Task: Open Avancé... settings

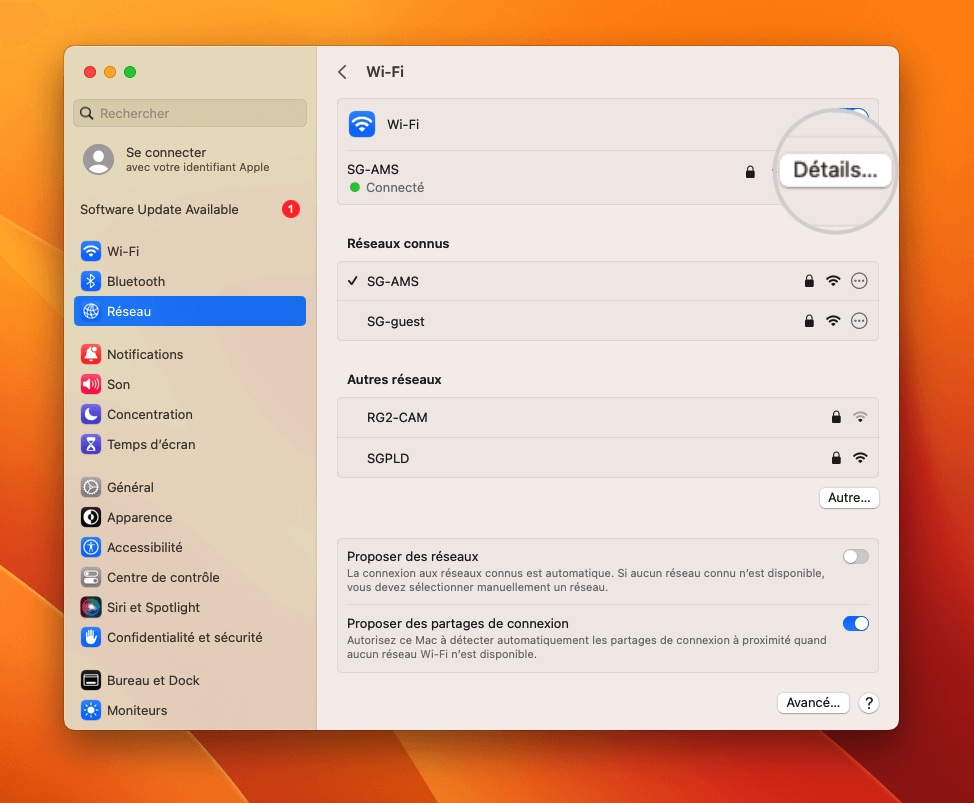Action: pos(812,702)
